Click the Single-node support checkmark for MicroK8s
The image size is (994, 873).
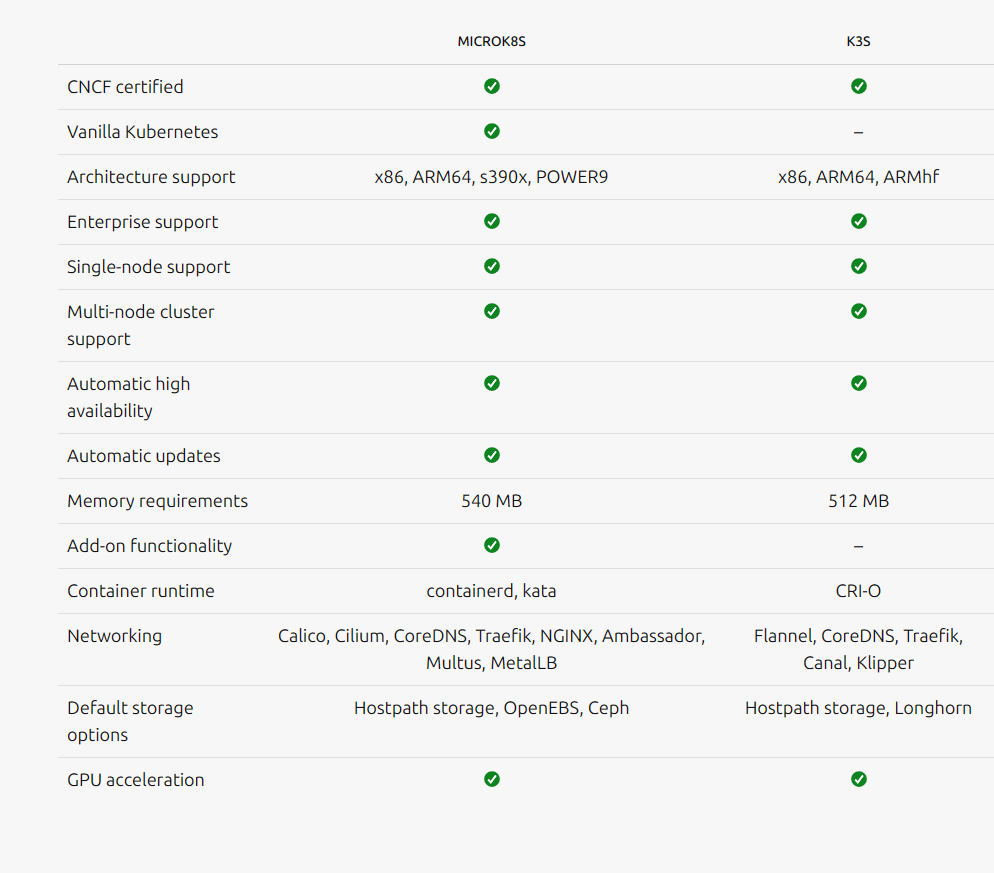tap(491, 266)
